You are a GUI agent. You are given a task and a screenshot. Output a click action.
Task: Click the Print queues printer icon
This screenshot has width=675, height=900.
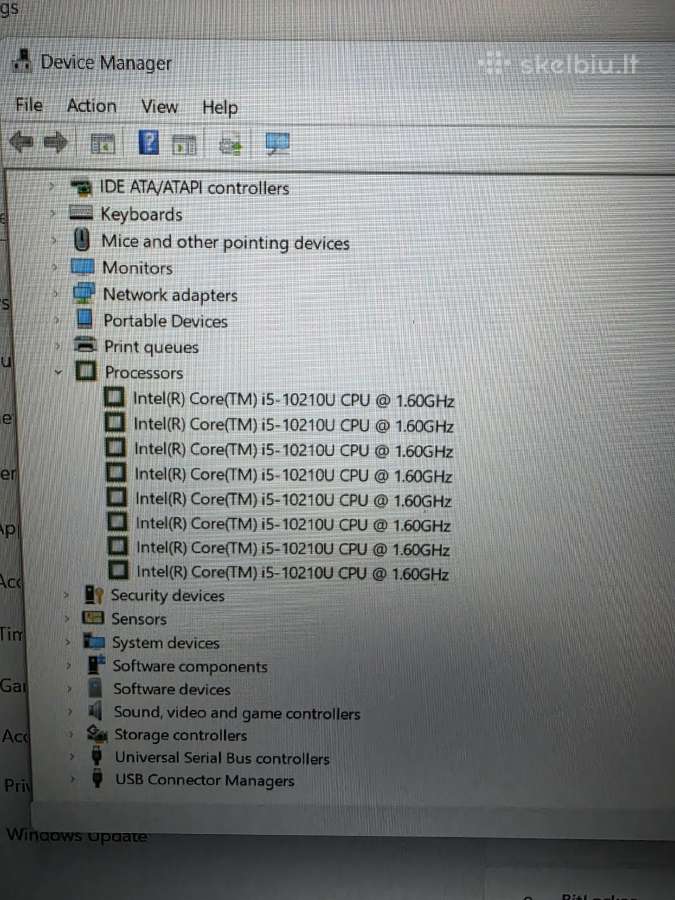[86, 345]
